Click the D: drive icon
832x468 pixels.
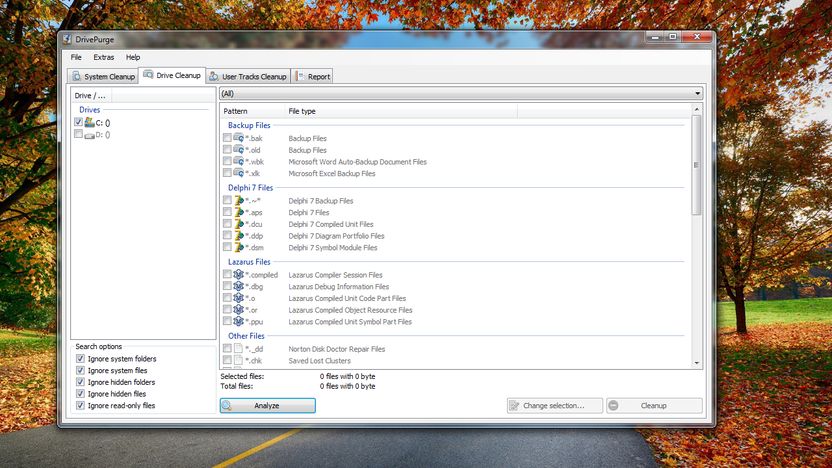[x=90, y=135]
